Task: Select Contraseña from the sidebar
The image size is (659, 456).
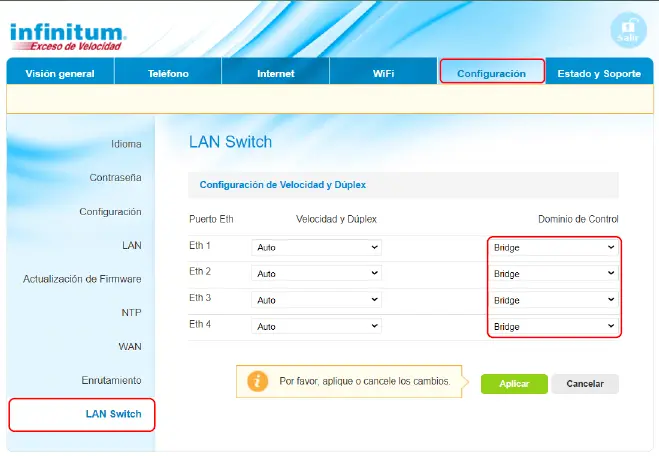Action: [115, 177]
